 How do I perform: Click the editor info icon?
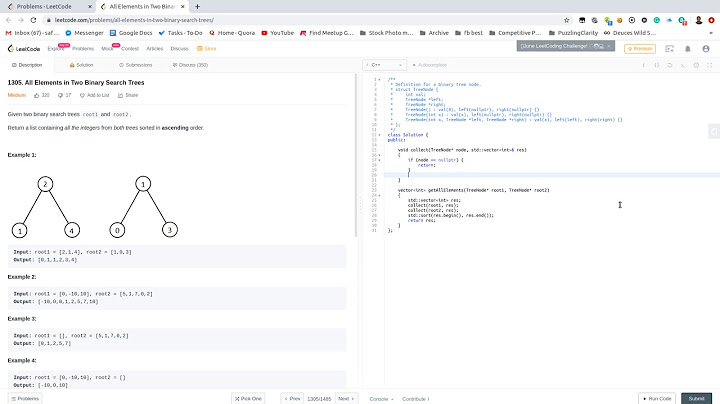[643, 65]
